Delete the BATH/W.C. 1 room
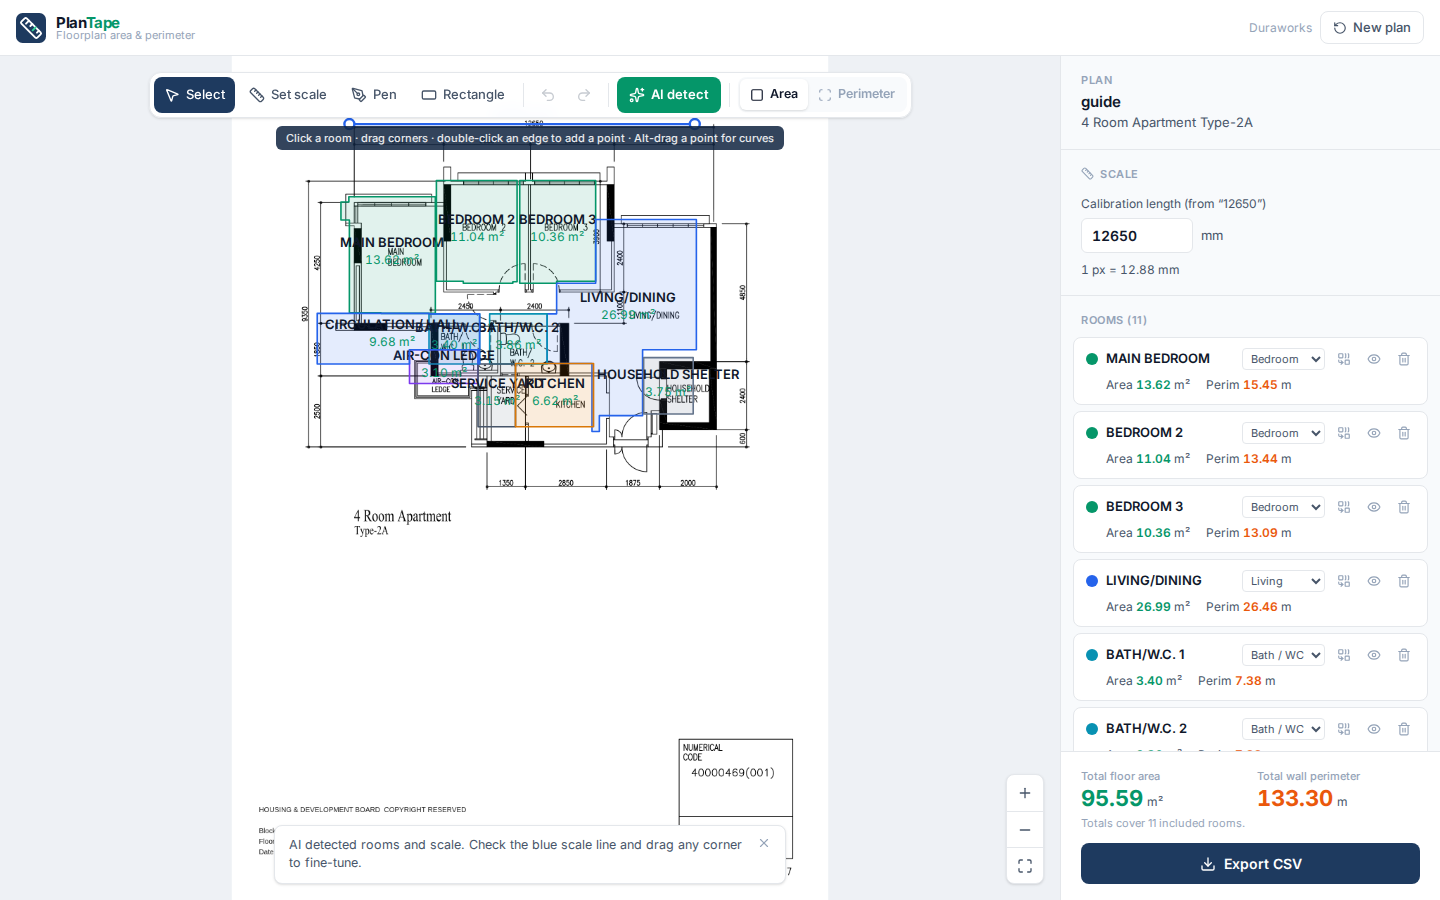The height and width of the screenshot is (900, 1440). (x=1404, y=655)
